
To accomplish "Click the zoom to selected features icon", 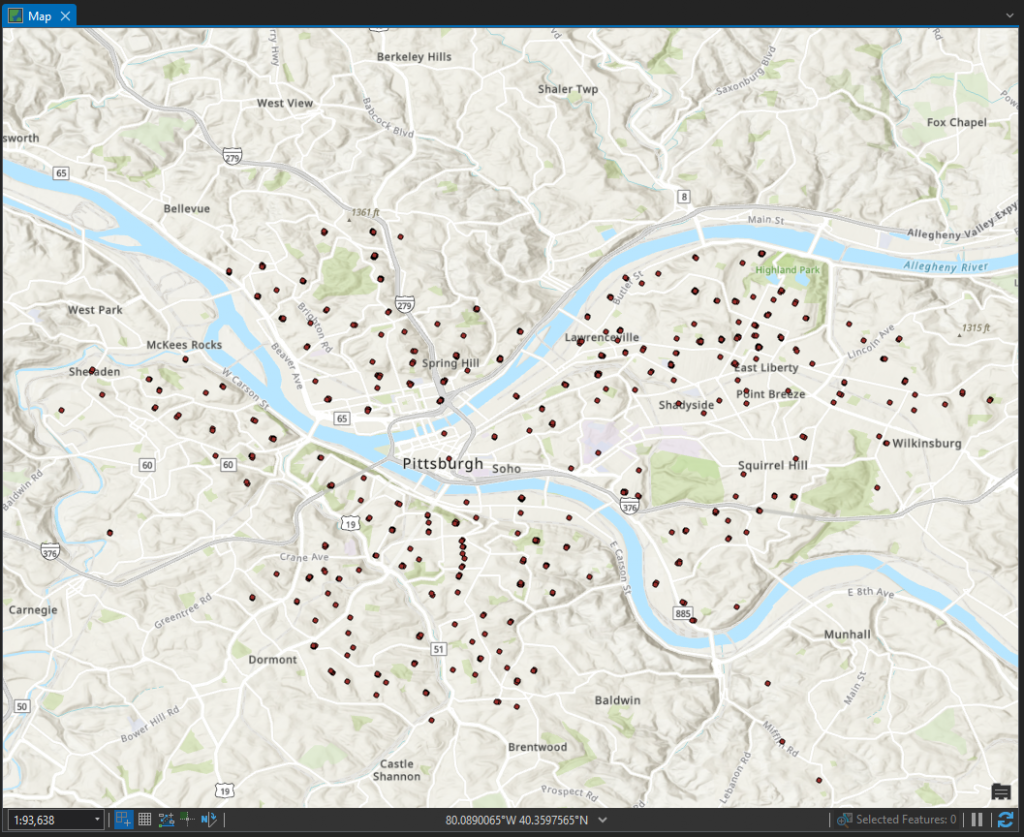I will [844, 820].
